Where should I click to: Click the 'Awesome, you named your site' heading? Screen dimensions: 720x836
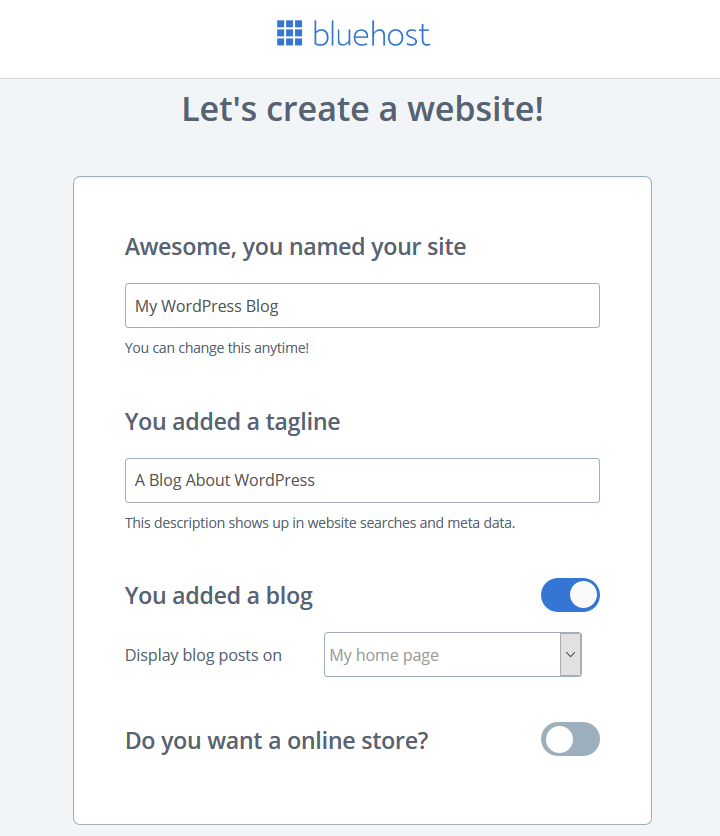pos(295,247)
